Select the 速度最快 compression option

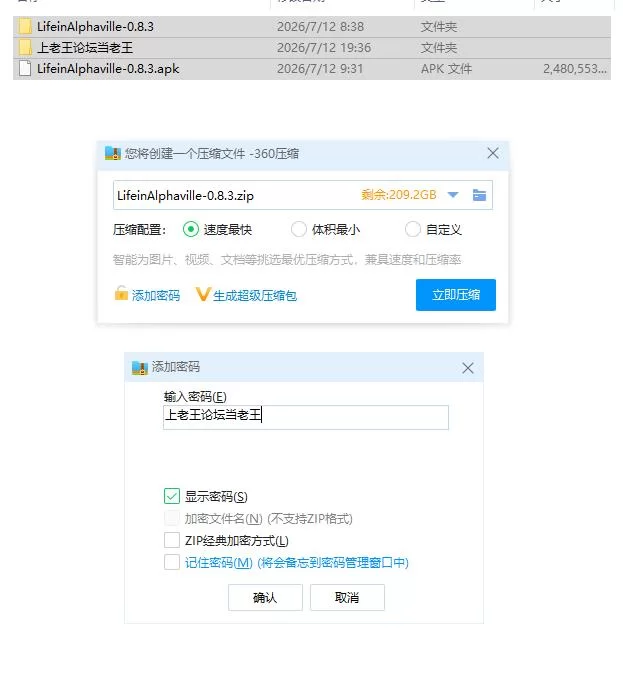pyautogui.click(x=191, y=229)
